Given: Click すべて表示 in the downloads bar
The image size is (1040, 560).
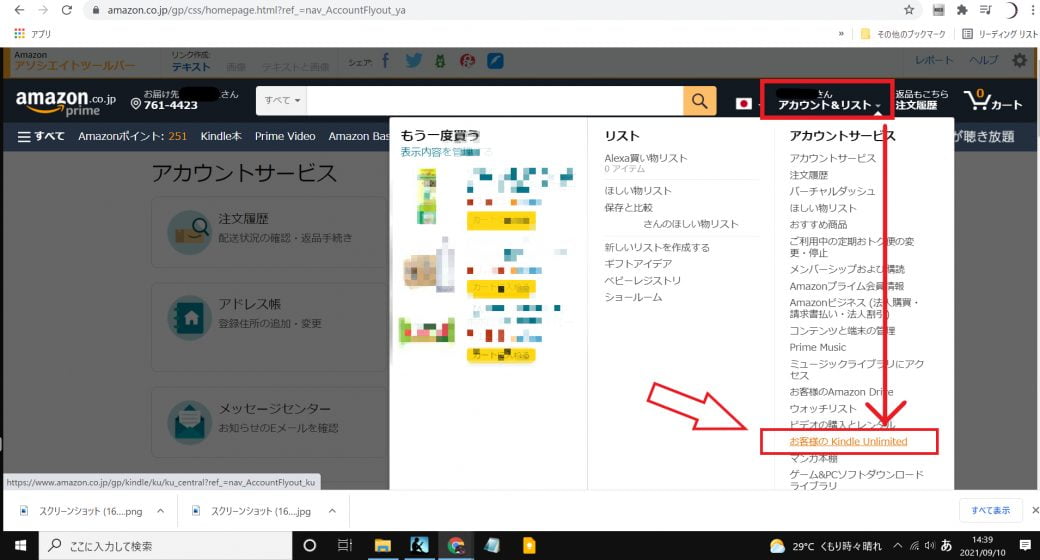Looking at the screenshot, I should click(x=990, y=510).
